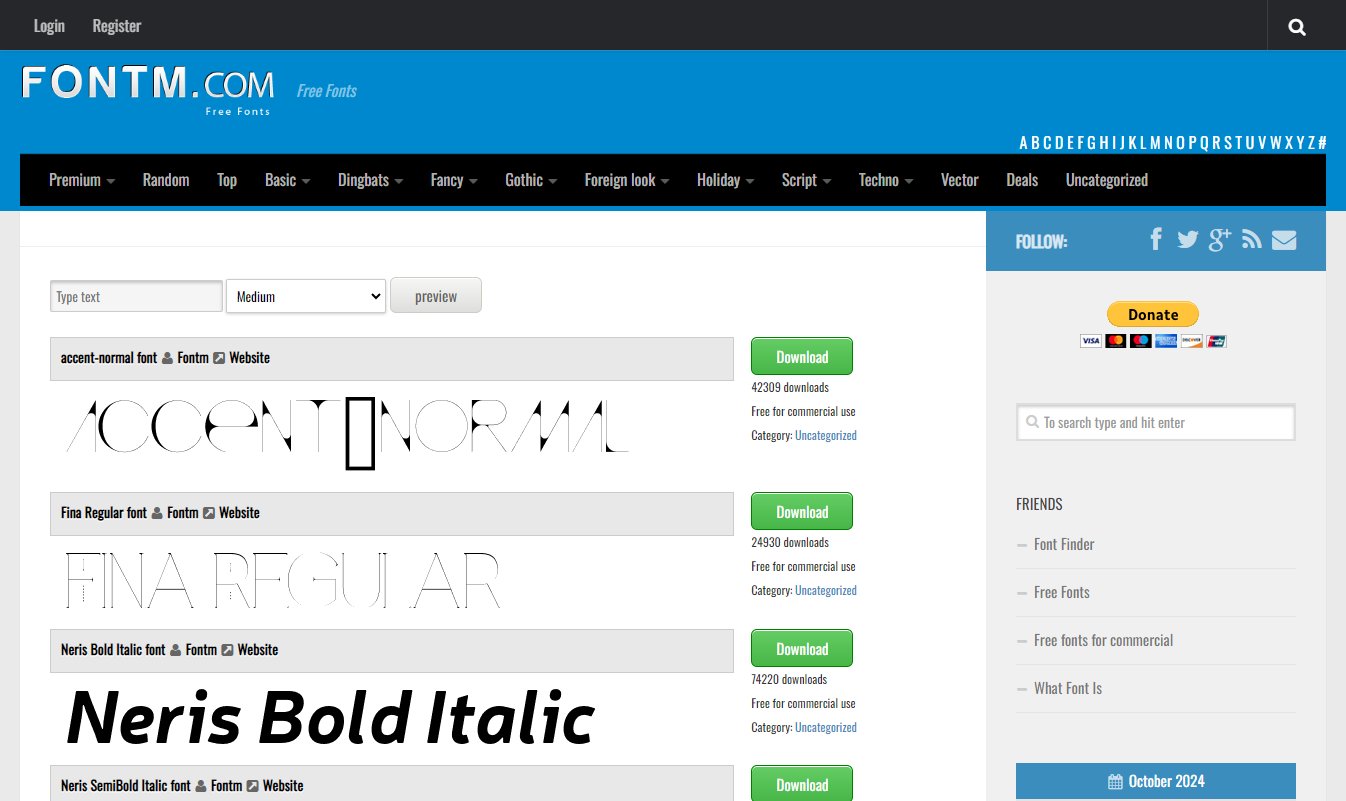Open the Facebook follow icon

point(1156,239)
